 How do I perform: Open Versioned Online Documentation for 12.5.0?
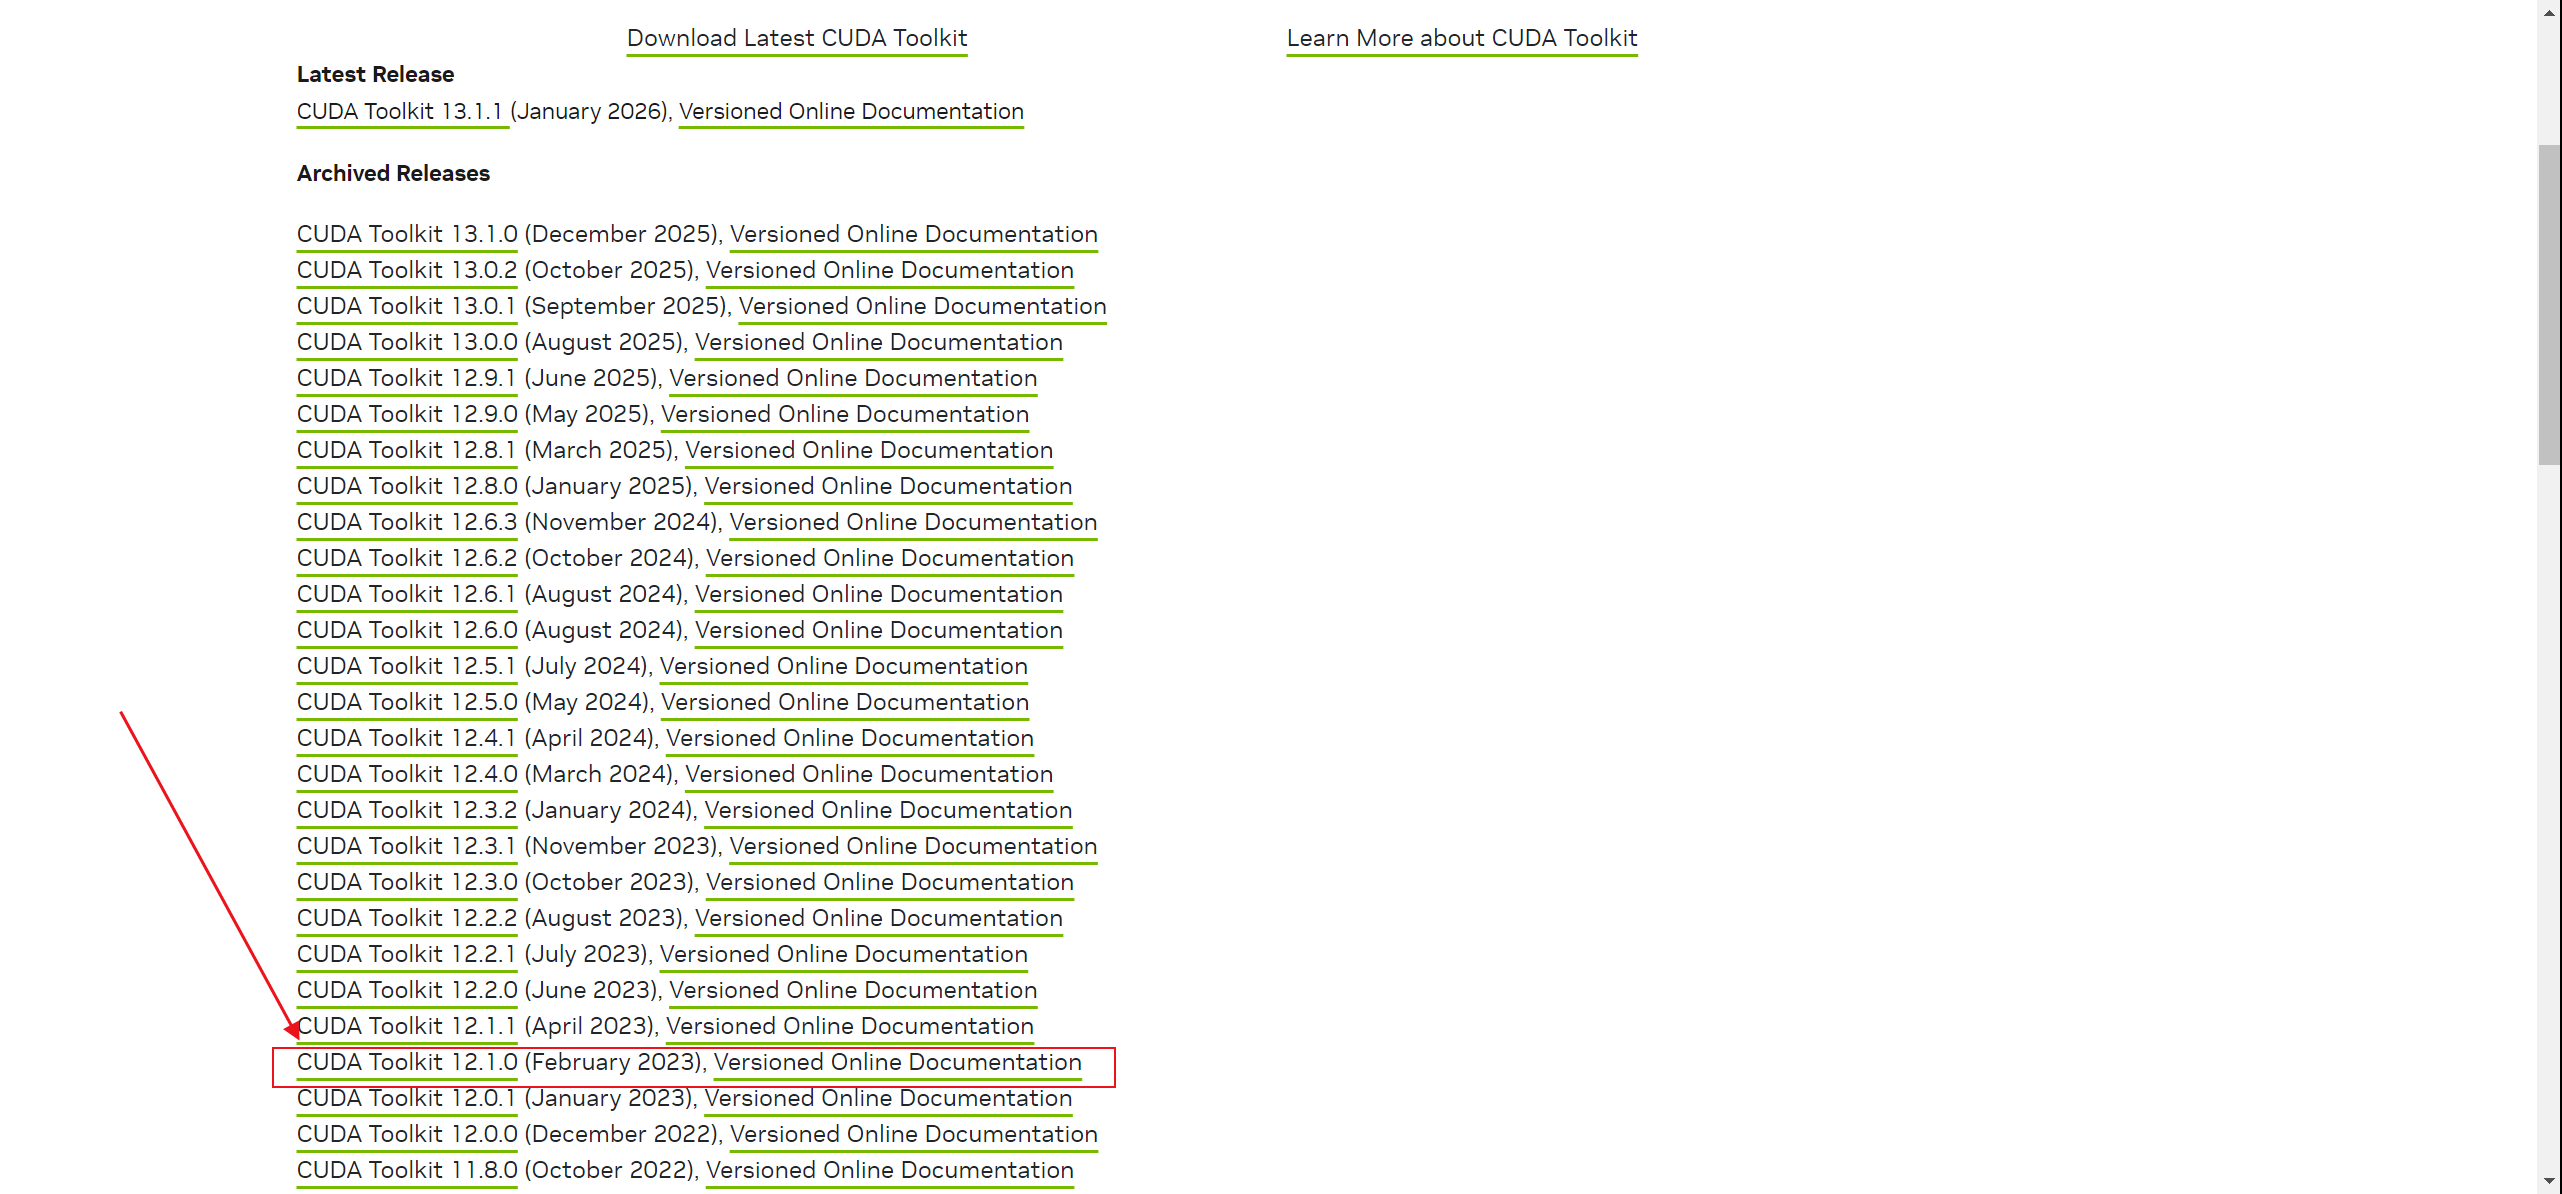pos(844,702)
